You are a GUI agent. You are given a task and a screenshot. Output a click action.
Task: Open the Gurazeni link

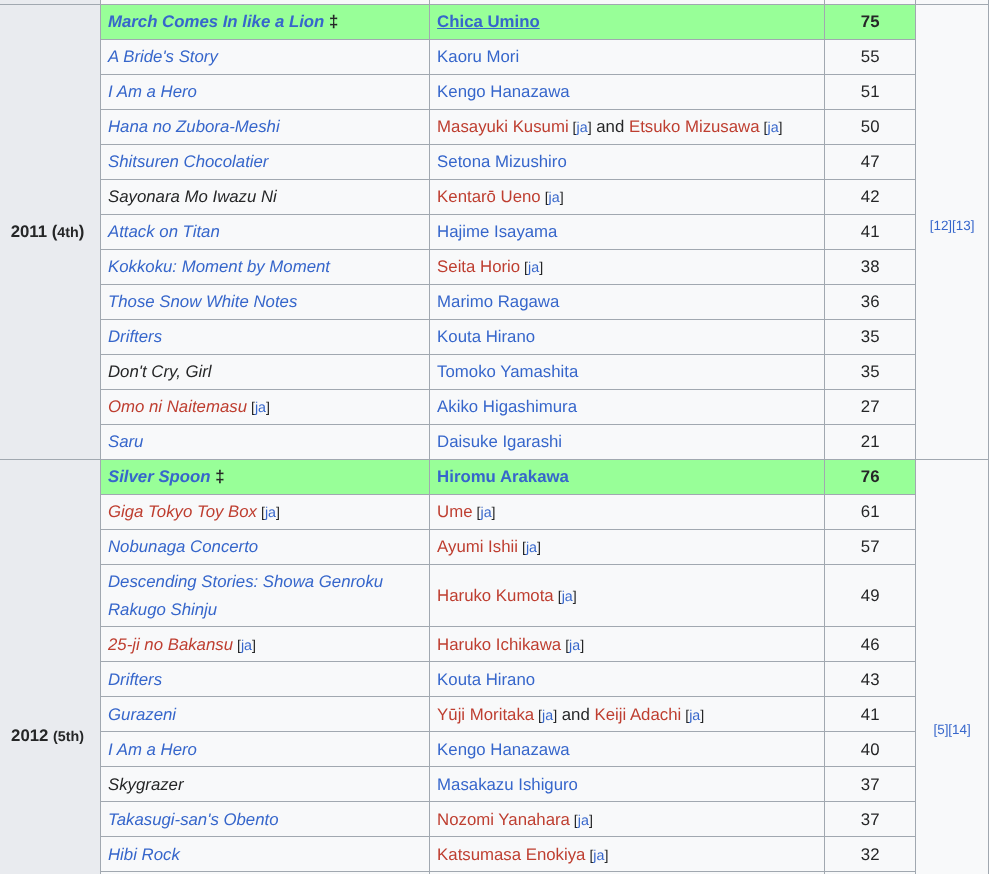(142, 715)
